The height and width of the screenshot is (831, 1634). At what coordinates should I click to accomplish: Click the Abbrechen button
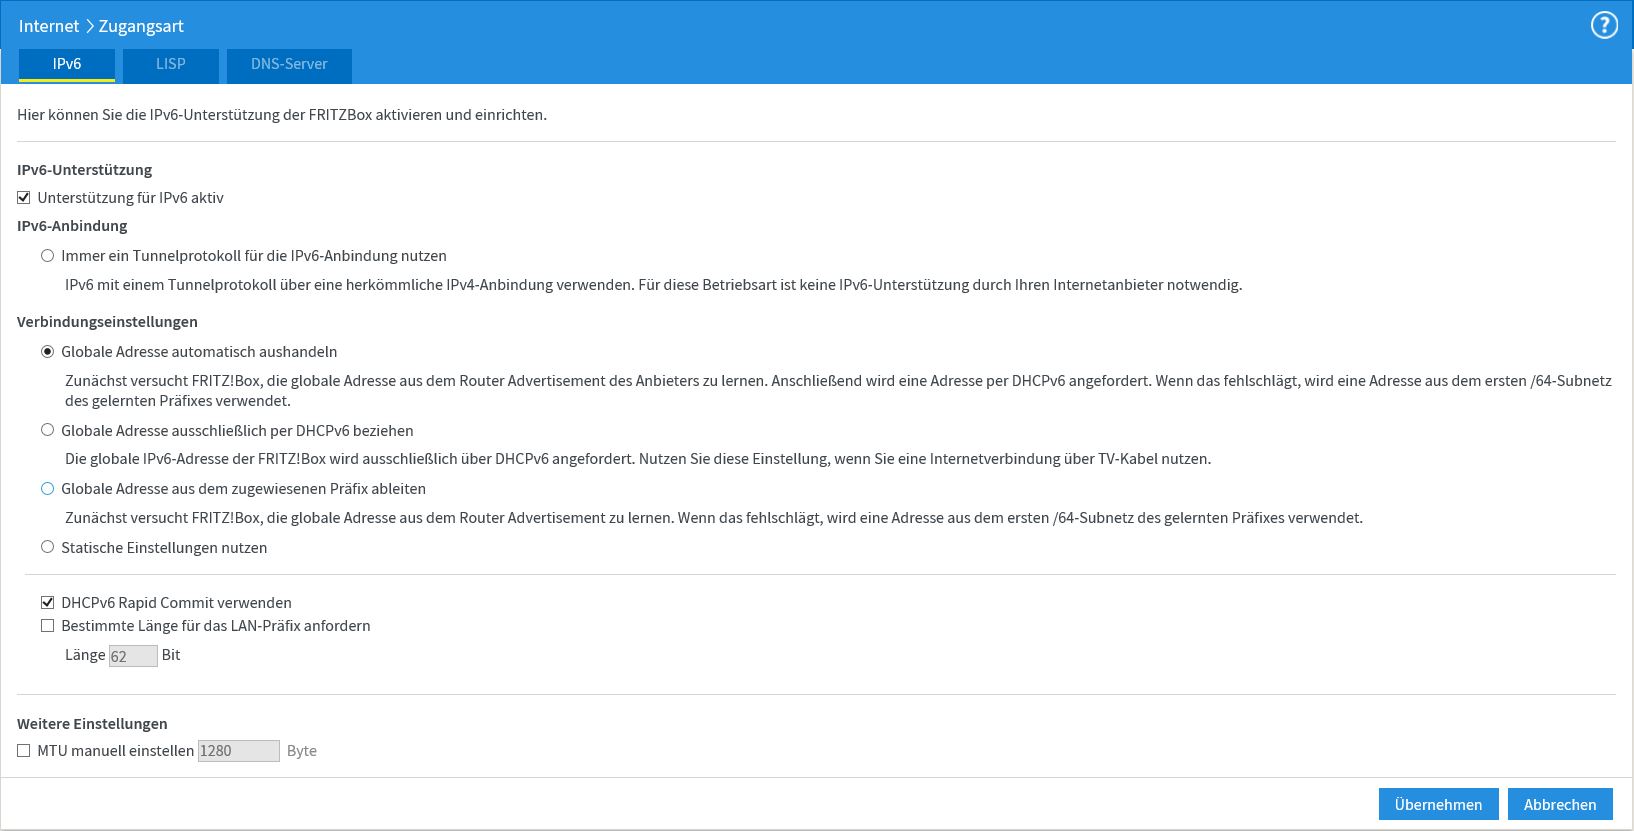tap(1559, 804)
